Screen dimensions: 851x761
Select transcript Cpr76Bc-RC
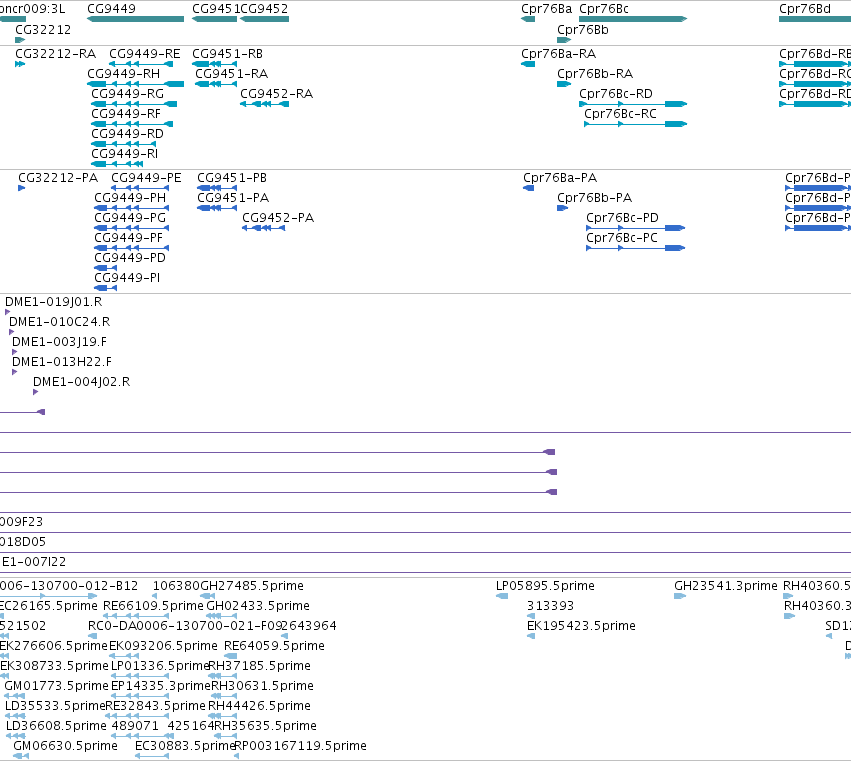pos(620,114)
